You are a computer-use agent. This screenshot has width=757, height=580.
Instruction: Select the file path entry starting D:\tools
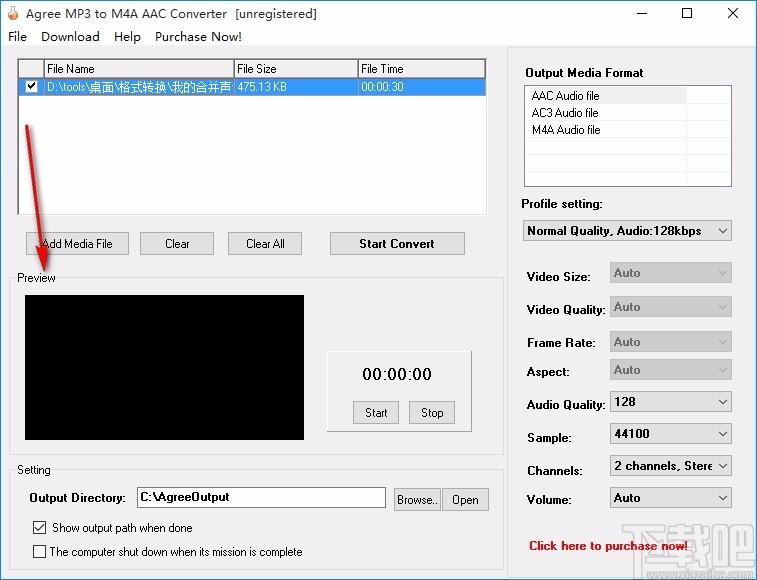pyautogui.click(x=139, y=87)
